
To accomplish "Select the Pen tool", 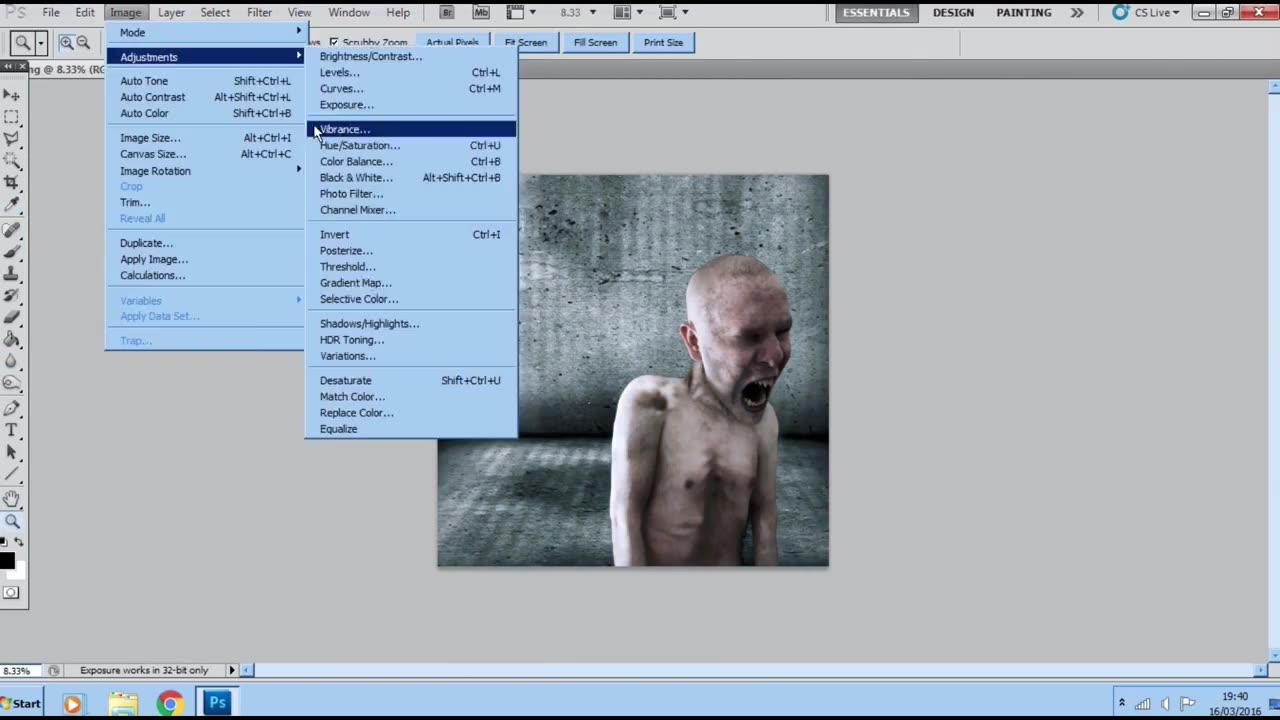I will 12,409.
